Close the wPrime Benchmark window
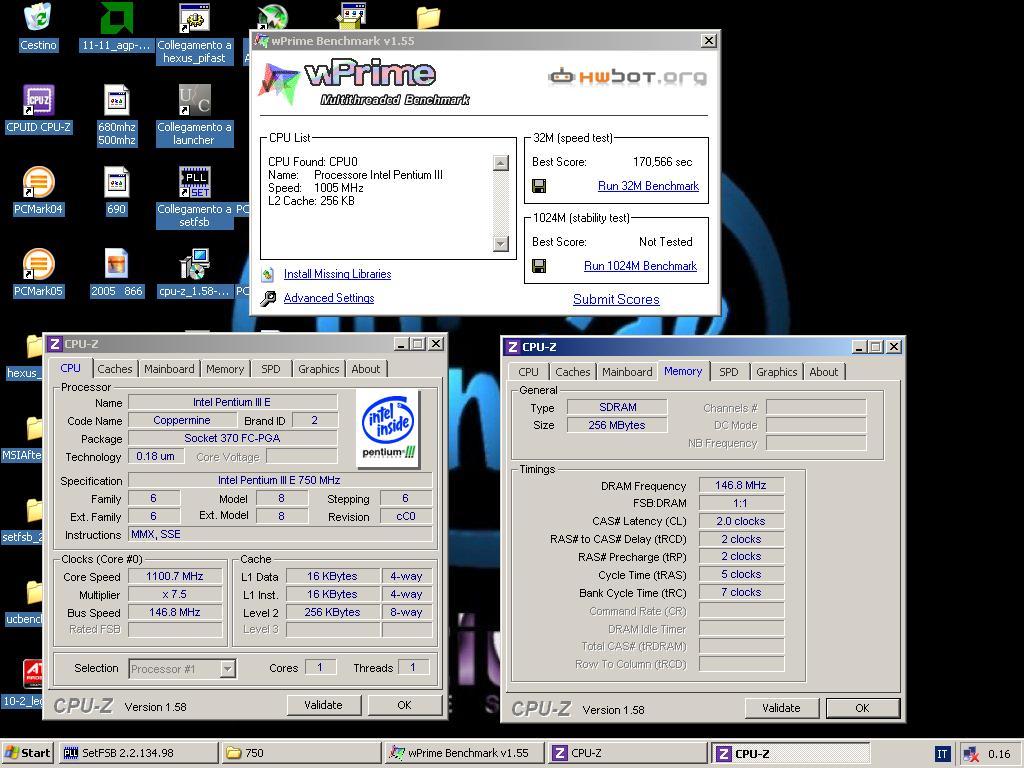This screenshot has width=1024, height=768. click(x=709, y=40)
